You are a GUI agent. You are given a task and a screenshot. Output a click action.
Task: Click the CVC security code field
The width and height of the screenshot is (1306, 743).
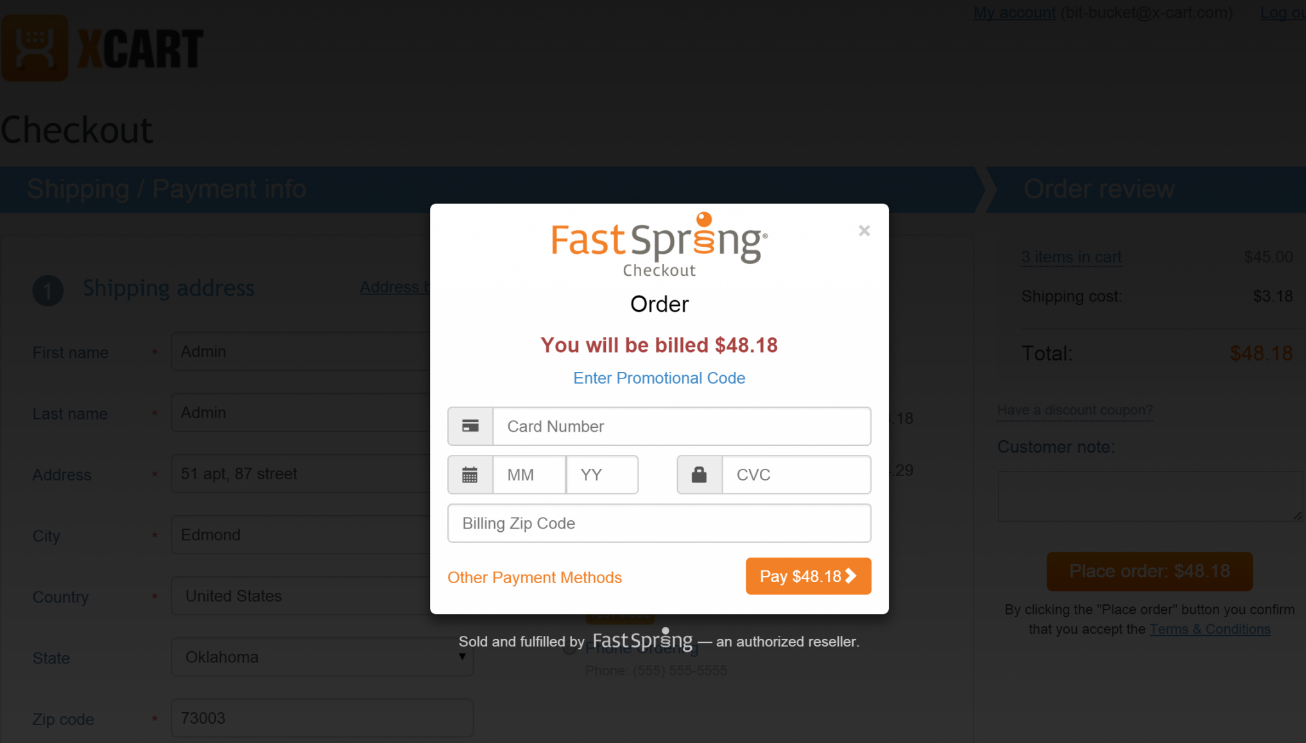coord(796,475)
